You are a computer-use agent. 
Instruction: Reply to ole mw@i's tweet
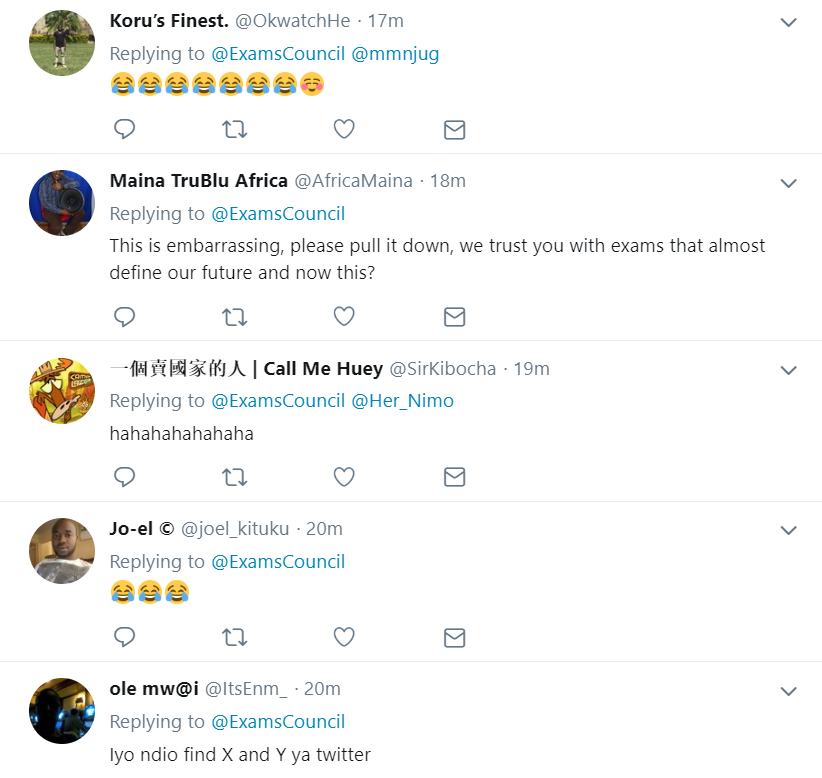click(x=124, y=776)
